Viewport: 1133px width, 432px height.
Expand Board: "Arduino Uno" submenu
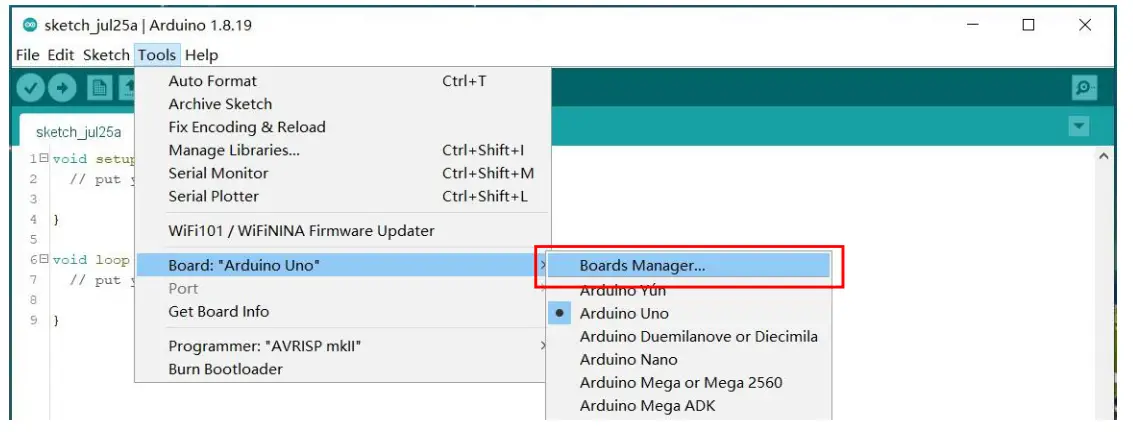tap(343, 266)
